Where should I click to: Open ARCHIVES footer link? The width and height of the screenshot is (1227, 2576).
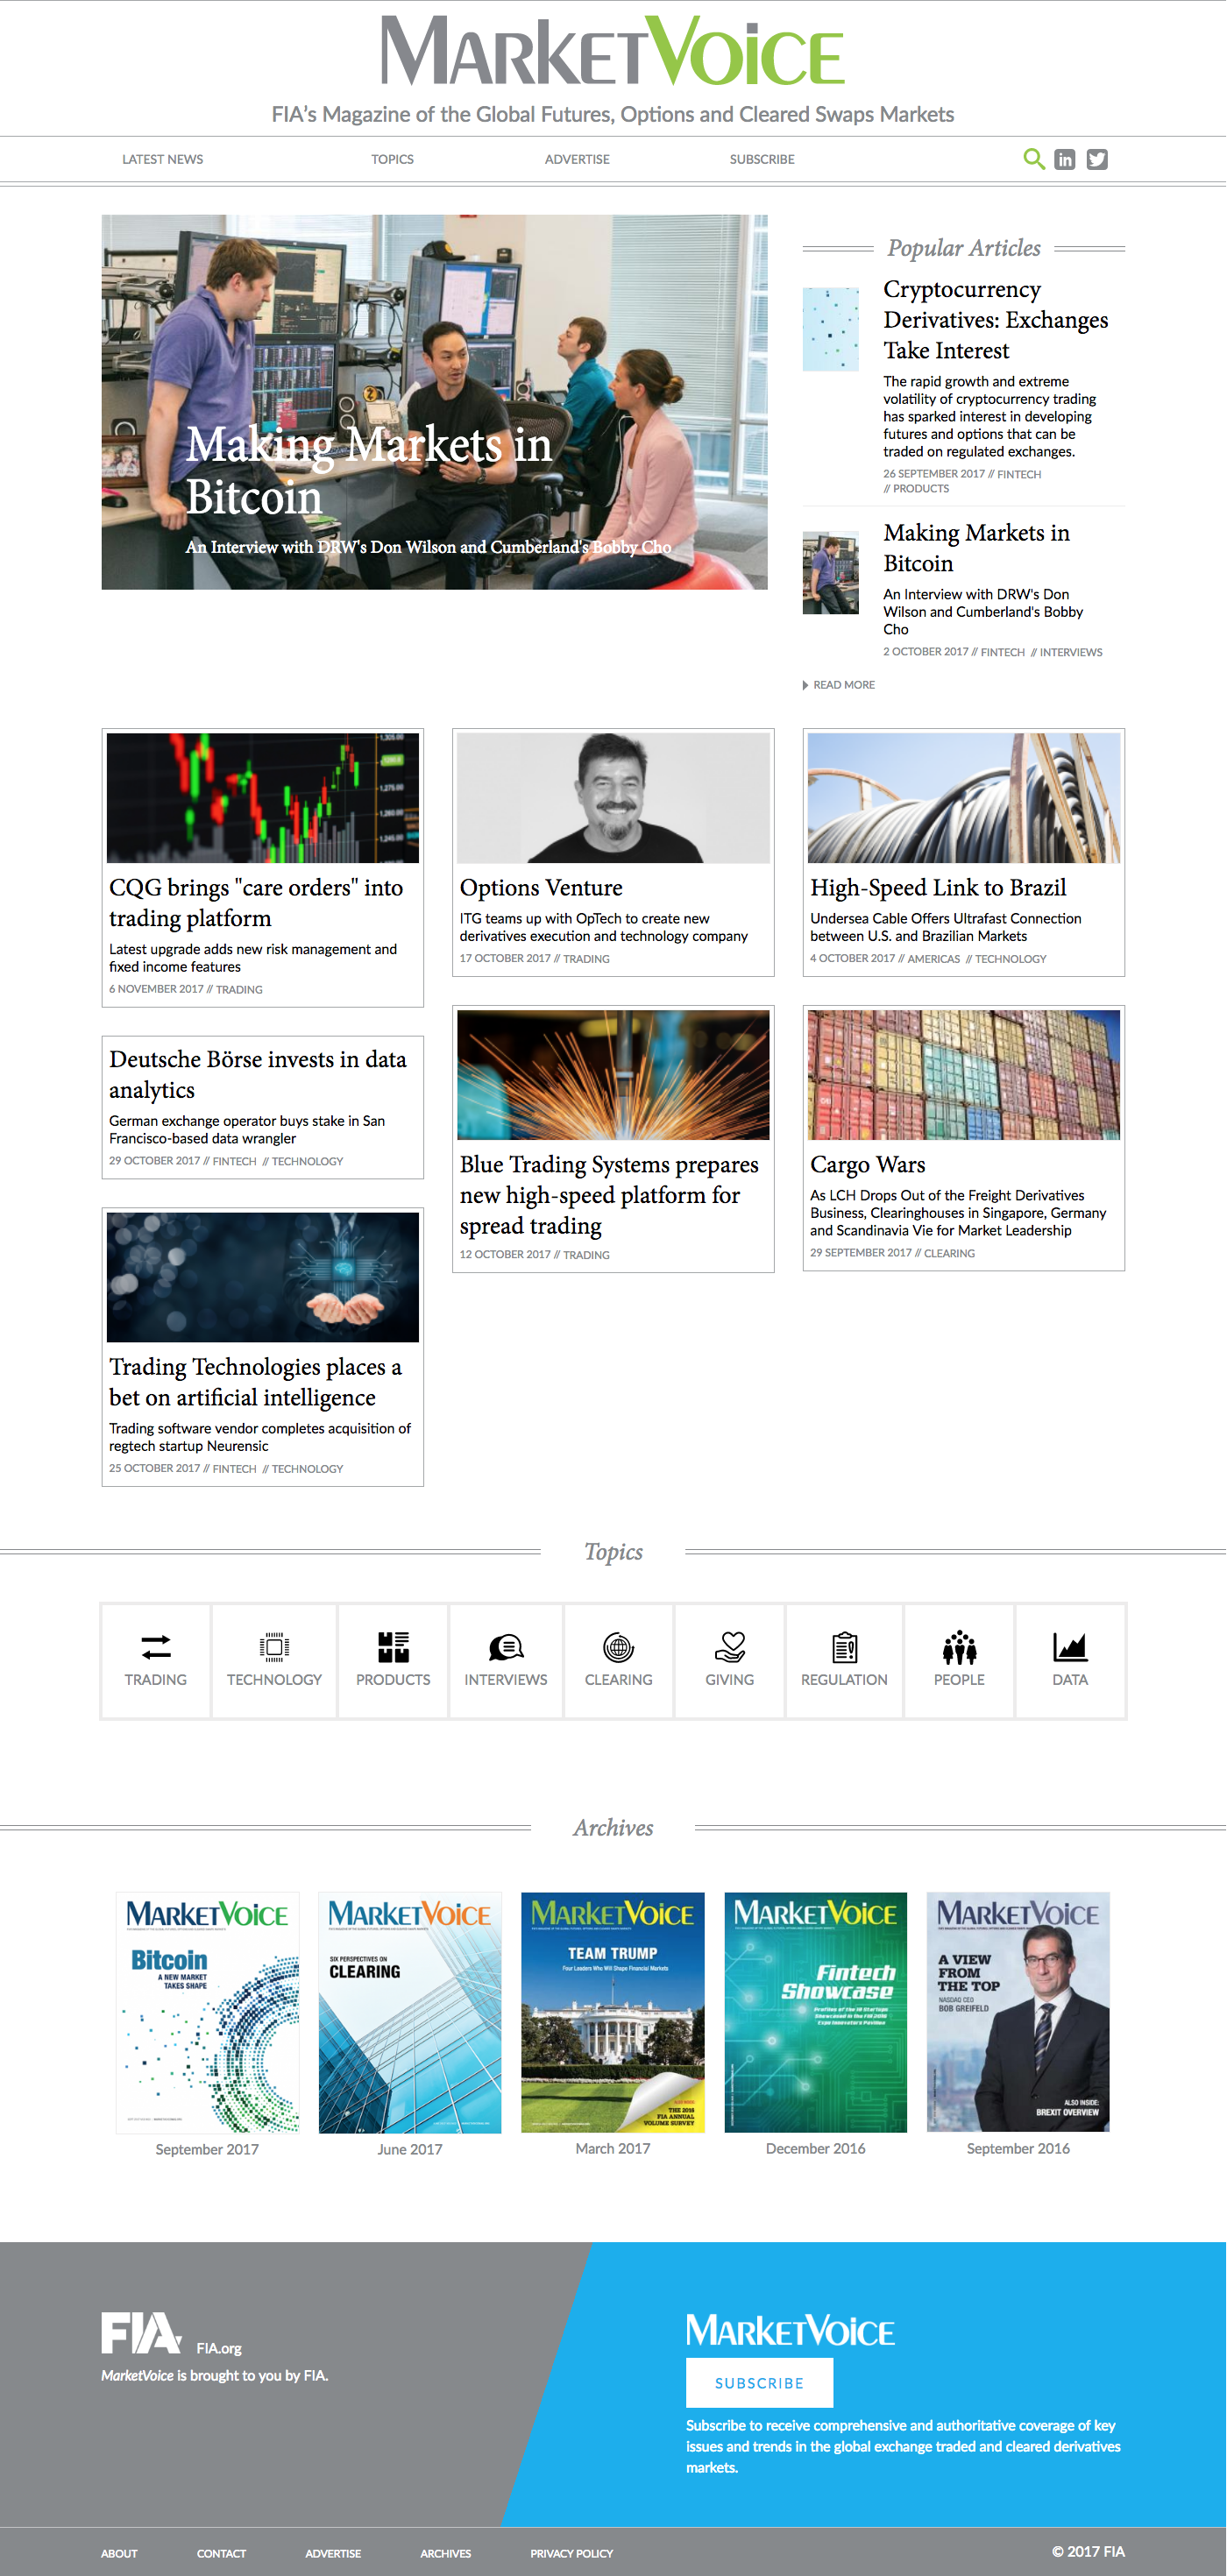coord(445,2553)
